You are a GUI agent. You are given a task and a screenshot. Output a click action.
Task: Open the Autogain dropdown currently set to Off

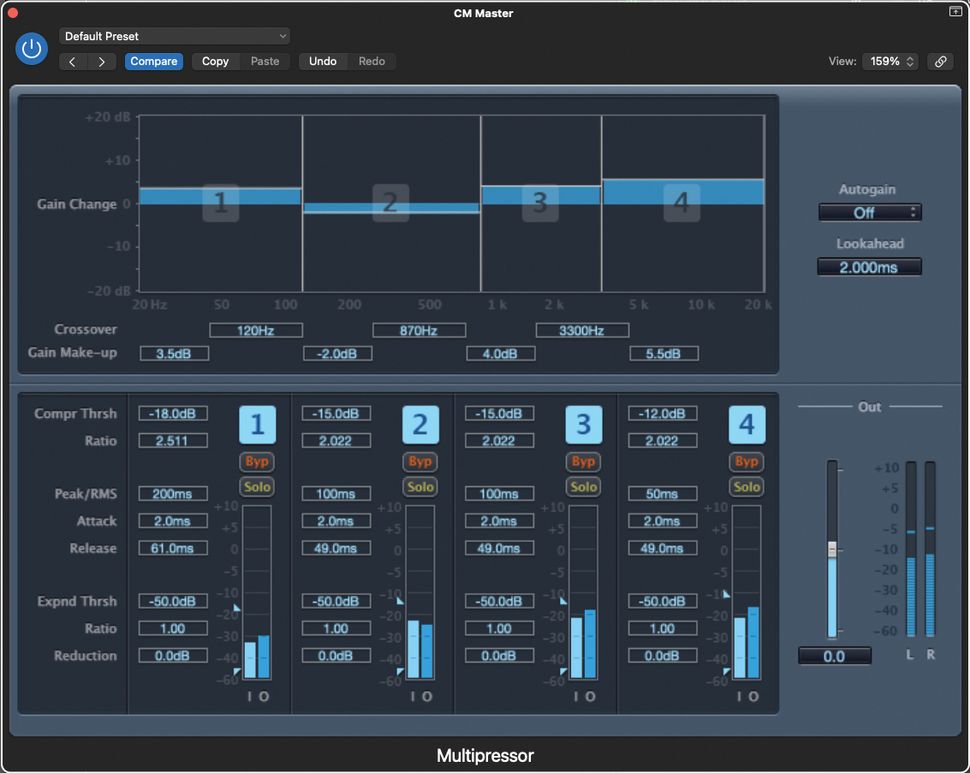click(869, 212)
